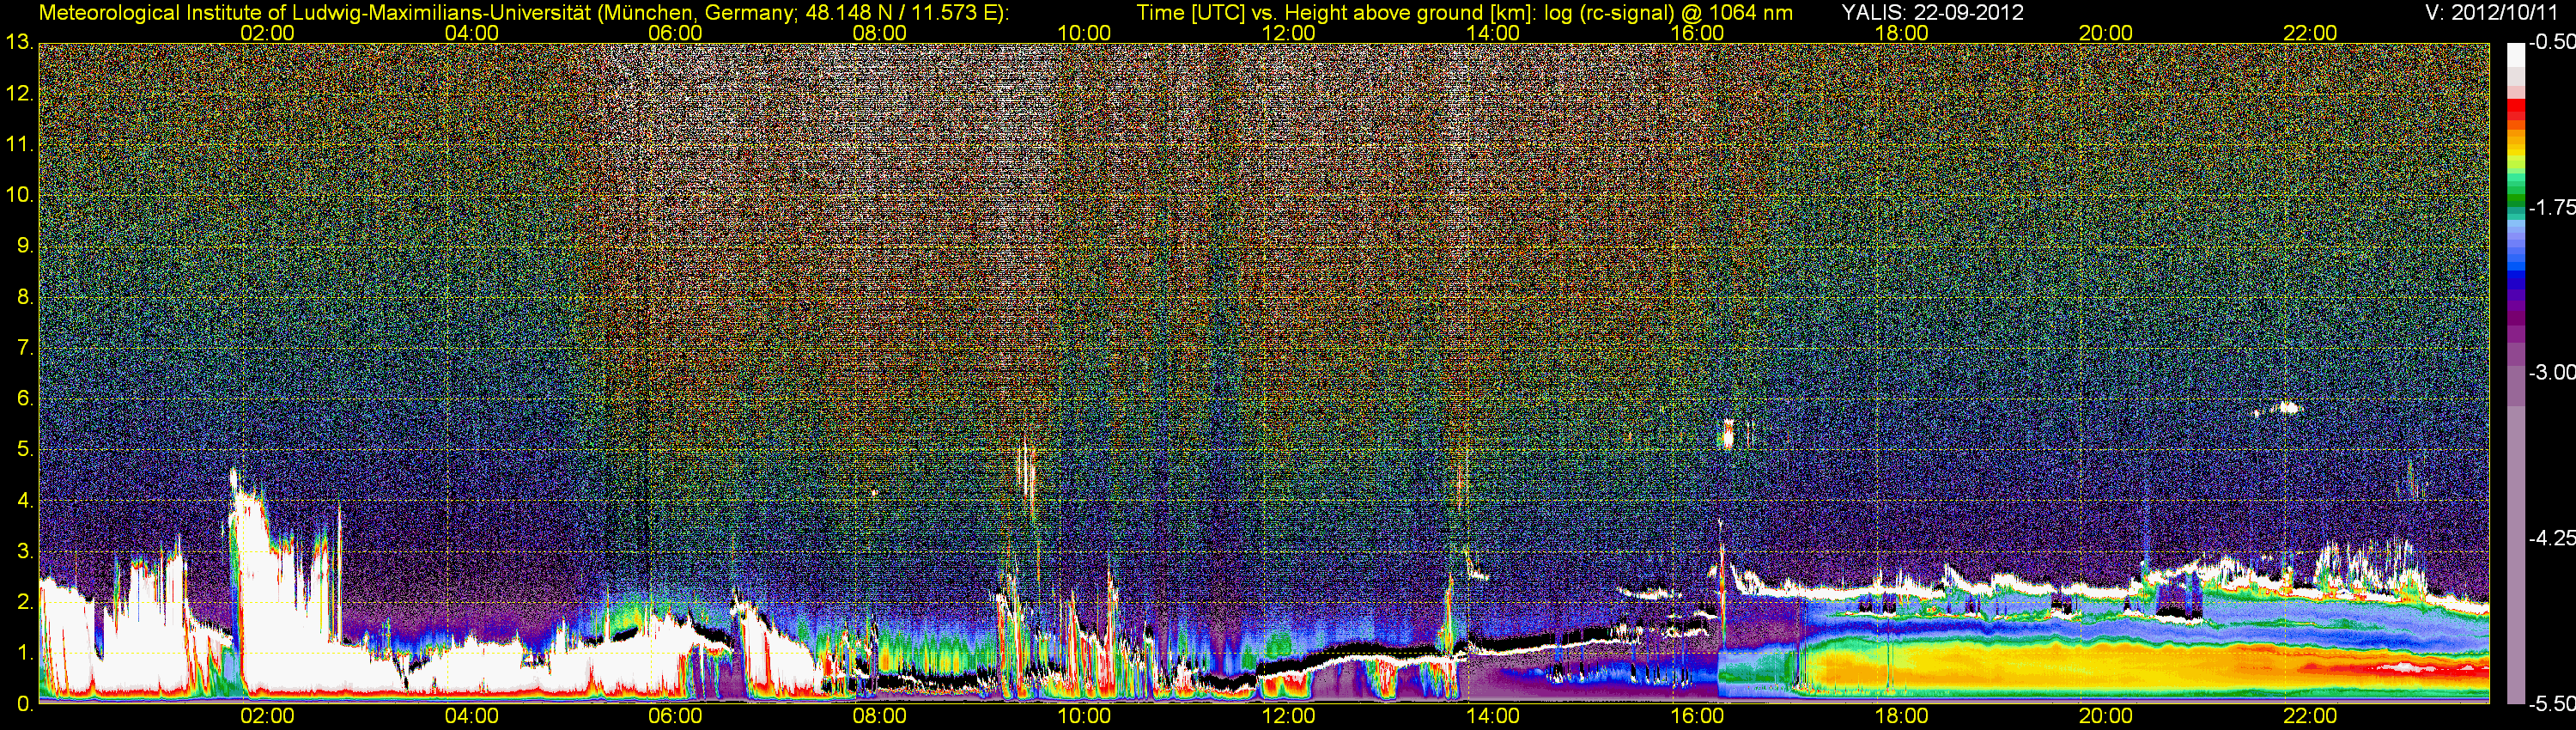Click the 0 km origin axis label

pyautogui.click(x=24, y=704)
